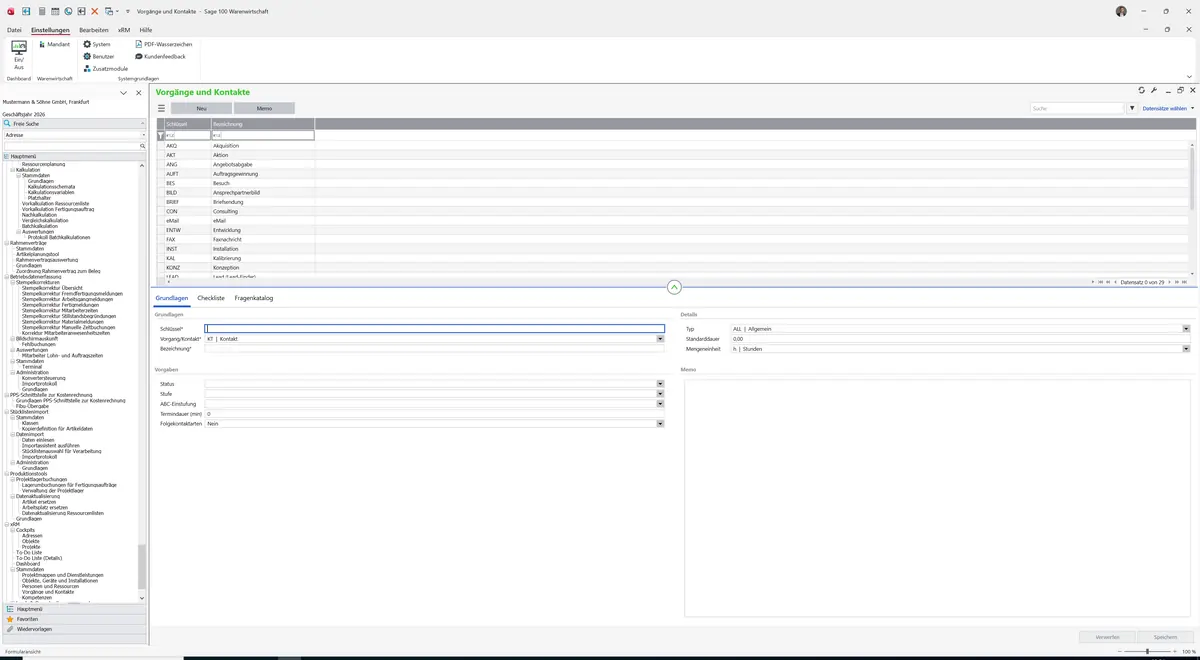Click the search filter triangle button beside Suche
Screen dimensions: 1200x660
1132,108
